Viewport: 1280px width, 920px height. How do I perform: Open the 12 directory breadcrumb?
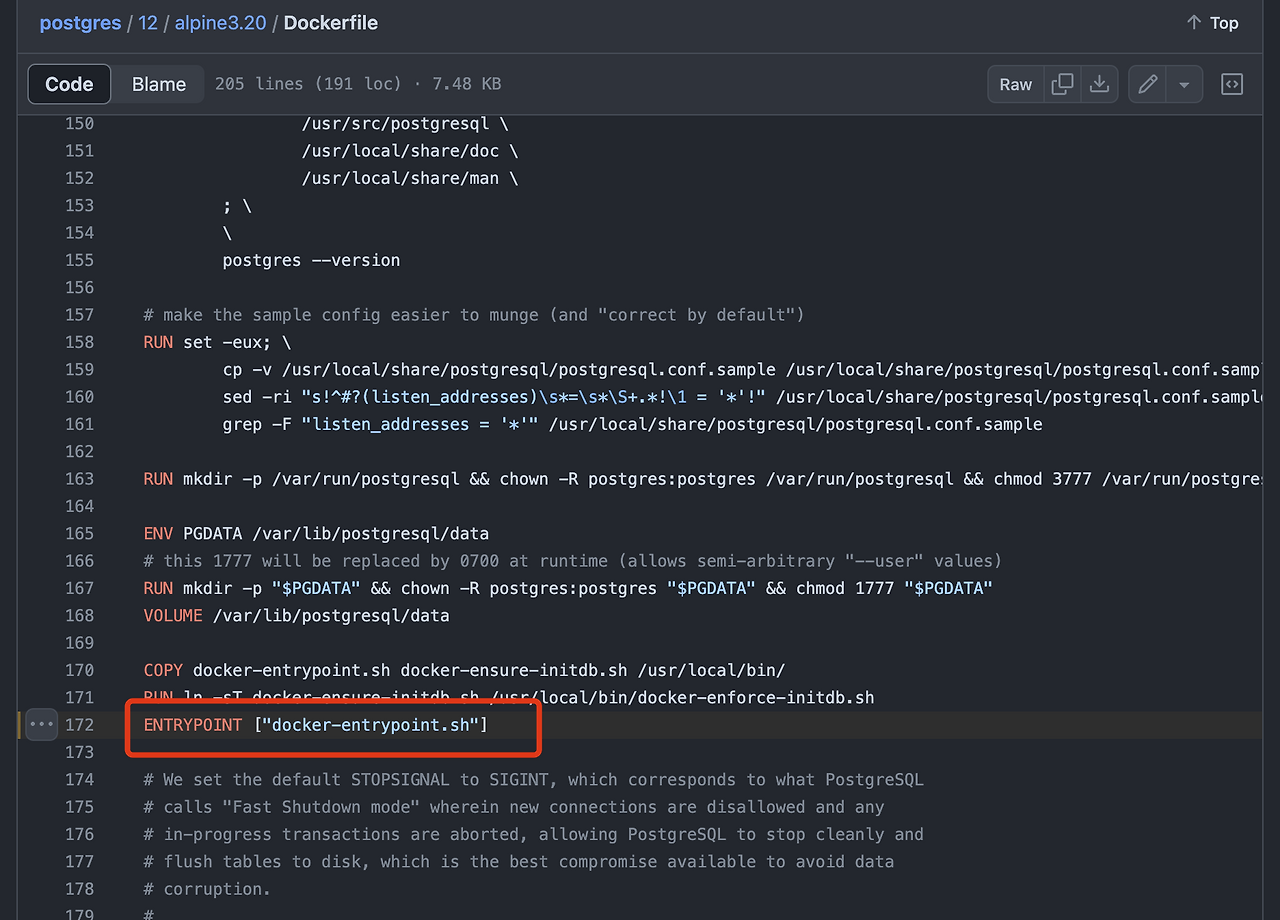tap(148, 22)
